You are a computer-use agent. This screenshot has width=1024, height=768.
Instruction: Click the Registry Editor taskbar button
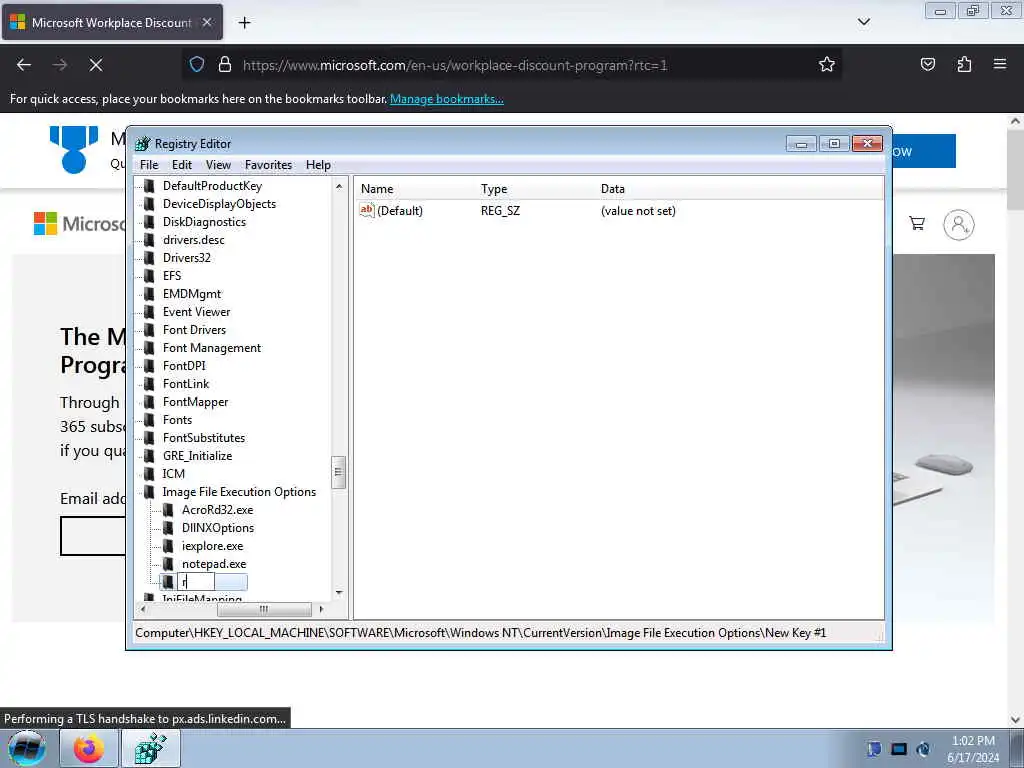[151, 748]
